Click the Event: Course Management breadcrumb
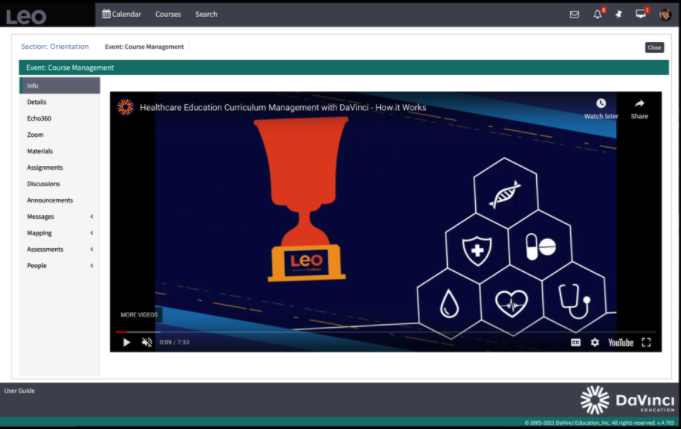This screenshot has width=681, height=429. [x=144, y=46]
